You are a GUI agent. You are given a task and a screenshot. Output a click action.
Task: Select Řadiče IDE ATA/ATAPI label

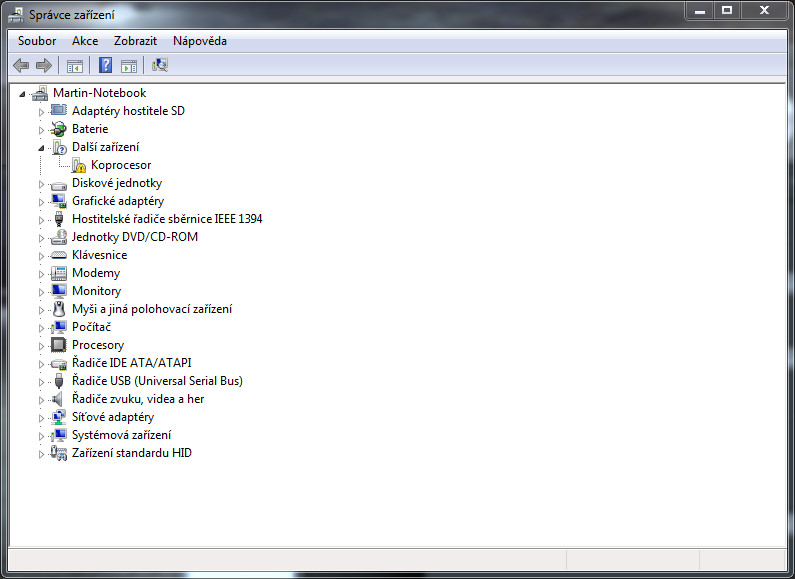point(132,363)
